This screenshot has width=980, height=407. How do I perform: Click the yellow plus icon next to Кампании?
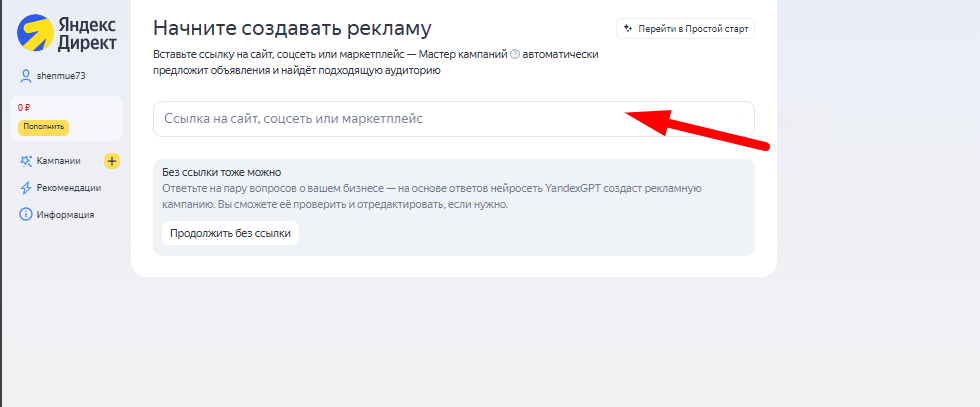(112, 161)
